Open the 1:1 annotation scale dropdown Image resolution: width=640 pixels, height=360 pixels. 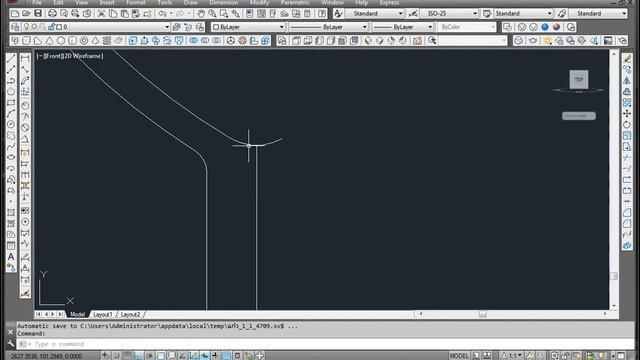511,356
